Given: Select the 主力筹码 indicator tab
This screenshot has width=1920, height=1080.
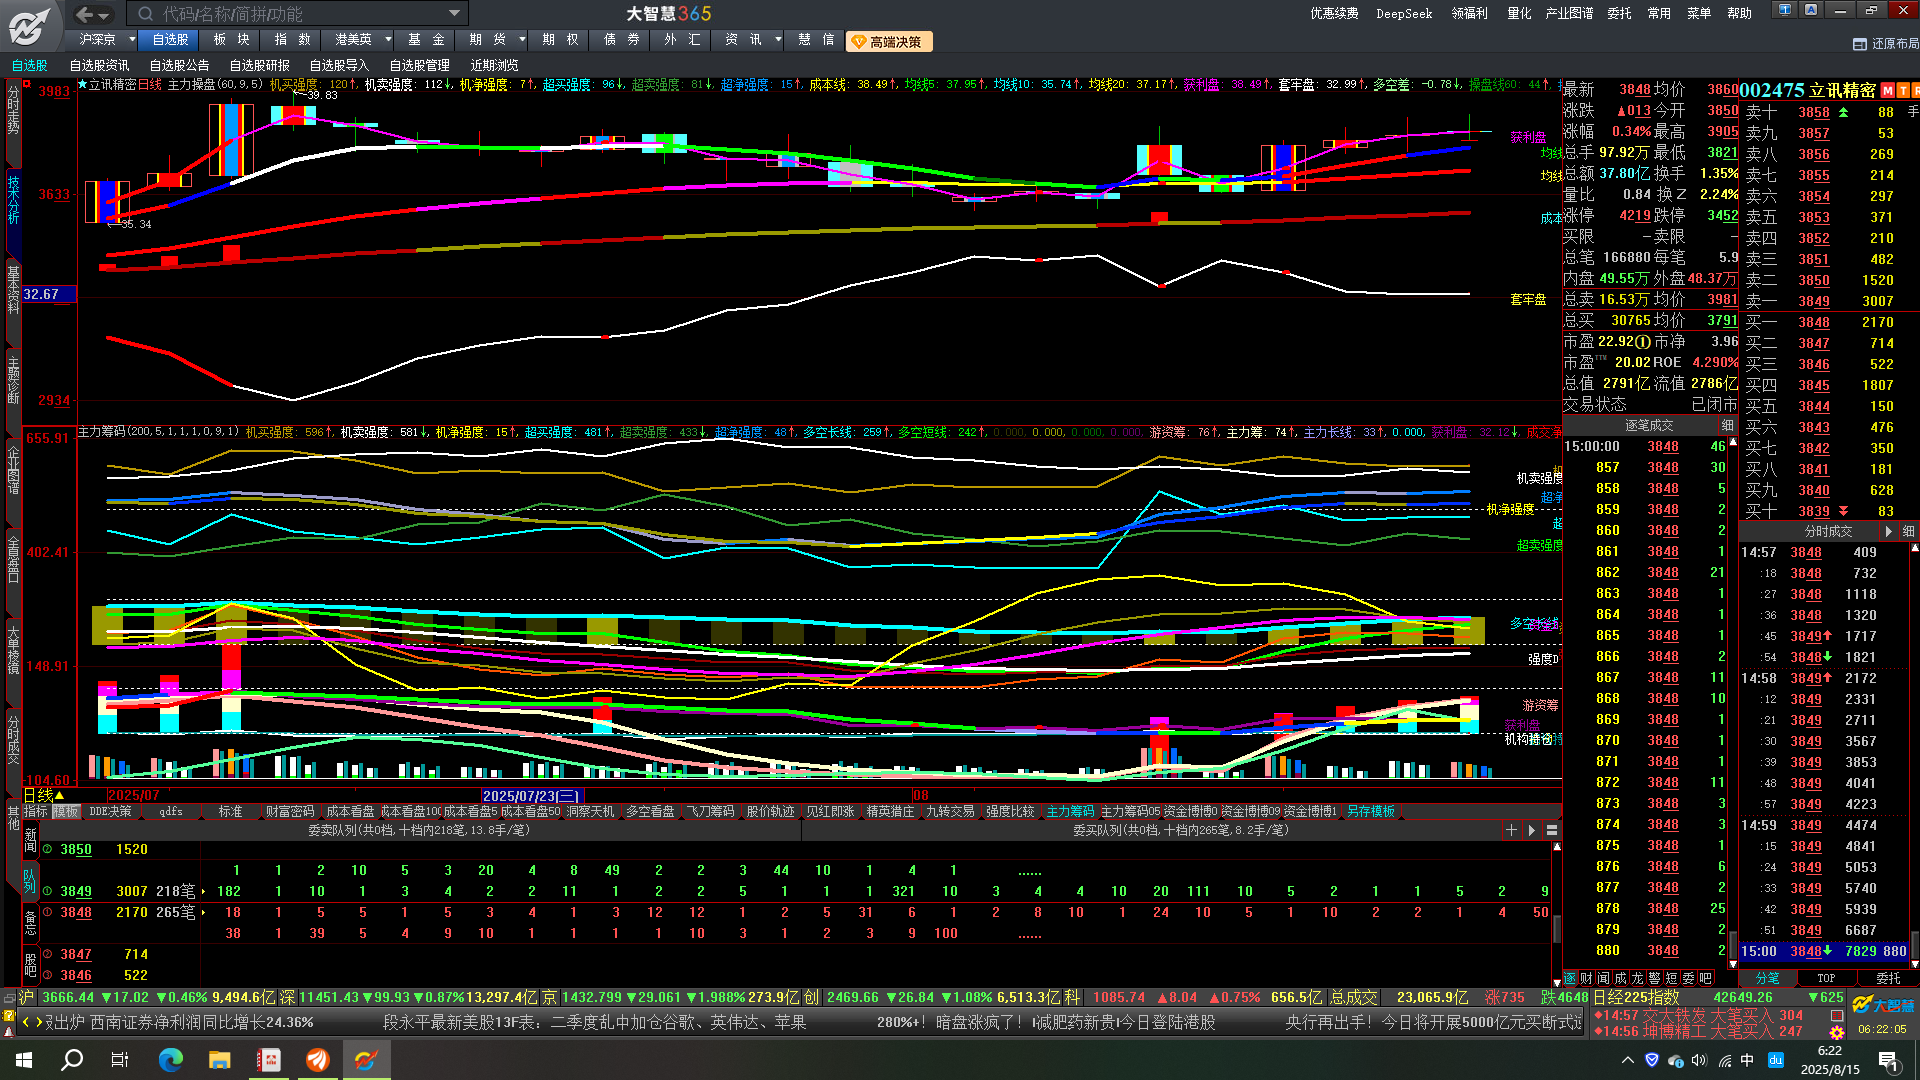Looking at the screenshot, I should 1070,812.
